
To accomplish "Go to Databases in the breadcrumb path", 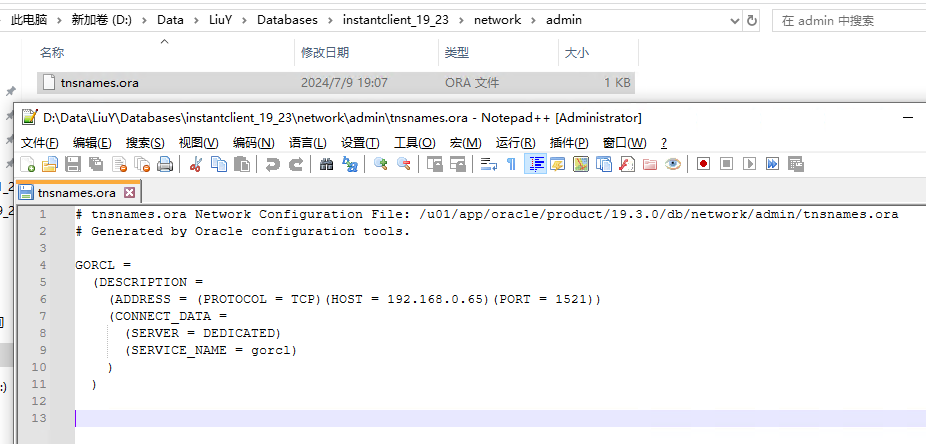I will pyautogui.click(x=287, y=20).
